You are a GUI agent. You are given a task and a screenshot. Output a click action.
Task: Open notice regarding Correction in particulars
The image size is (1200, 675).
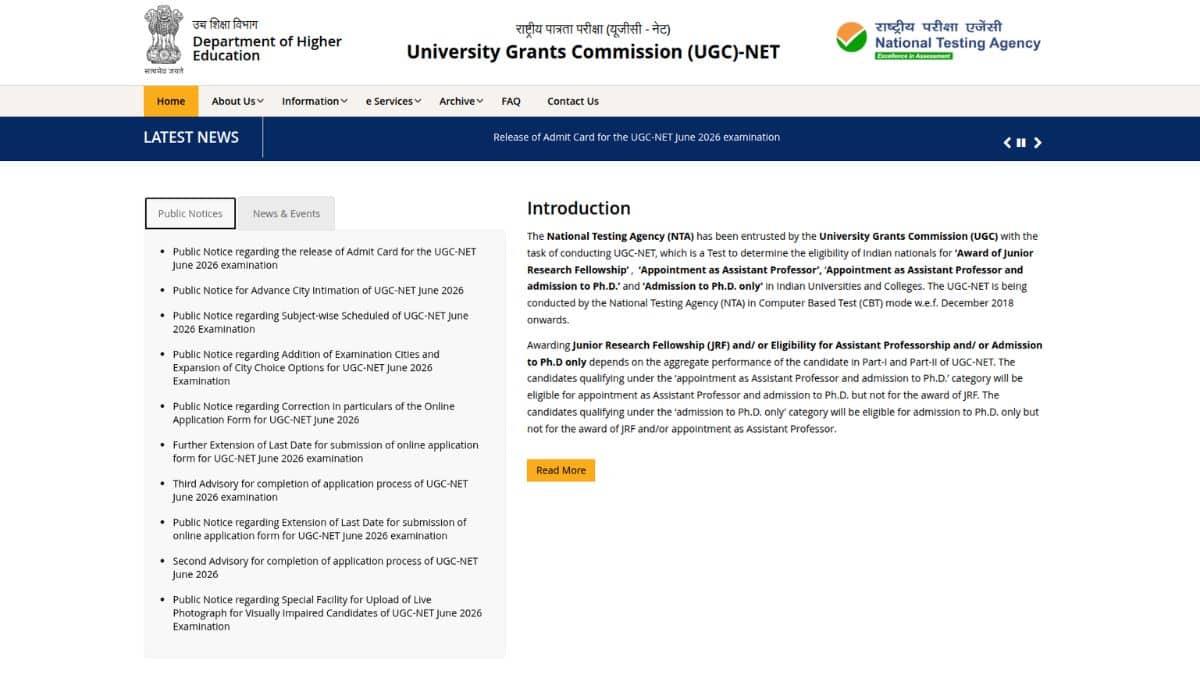(x=313, y=413)
